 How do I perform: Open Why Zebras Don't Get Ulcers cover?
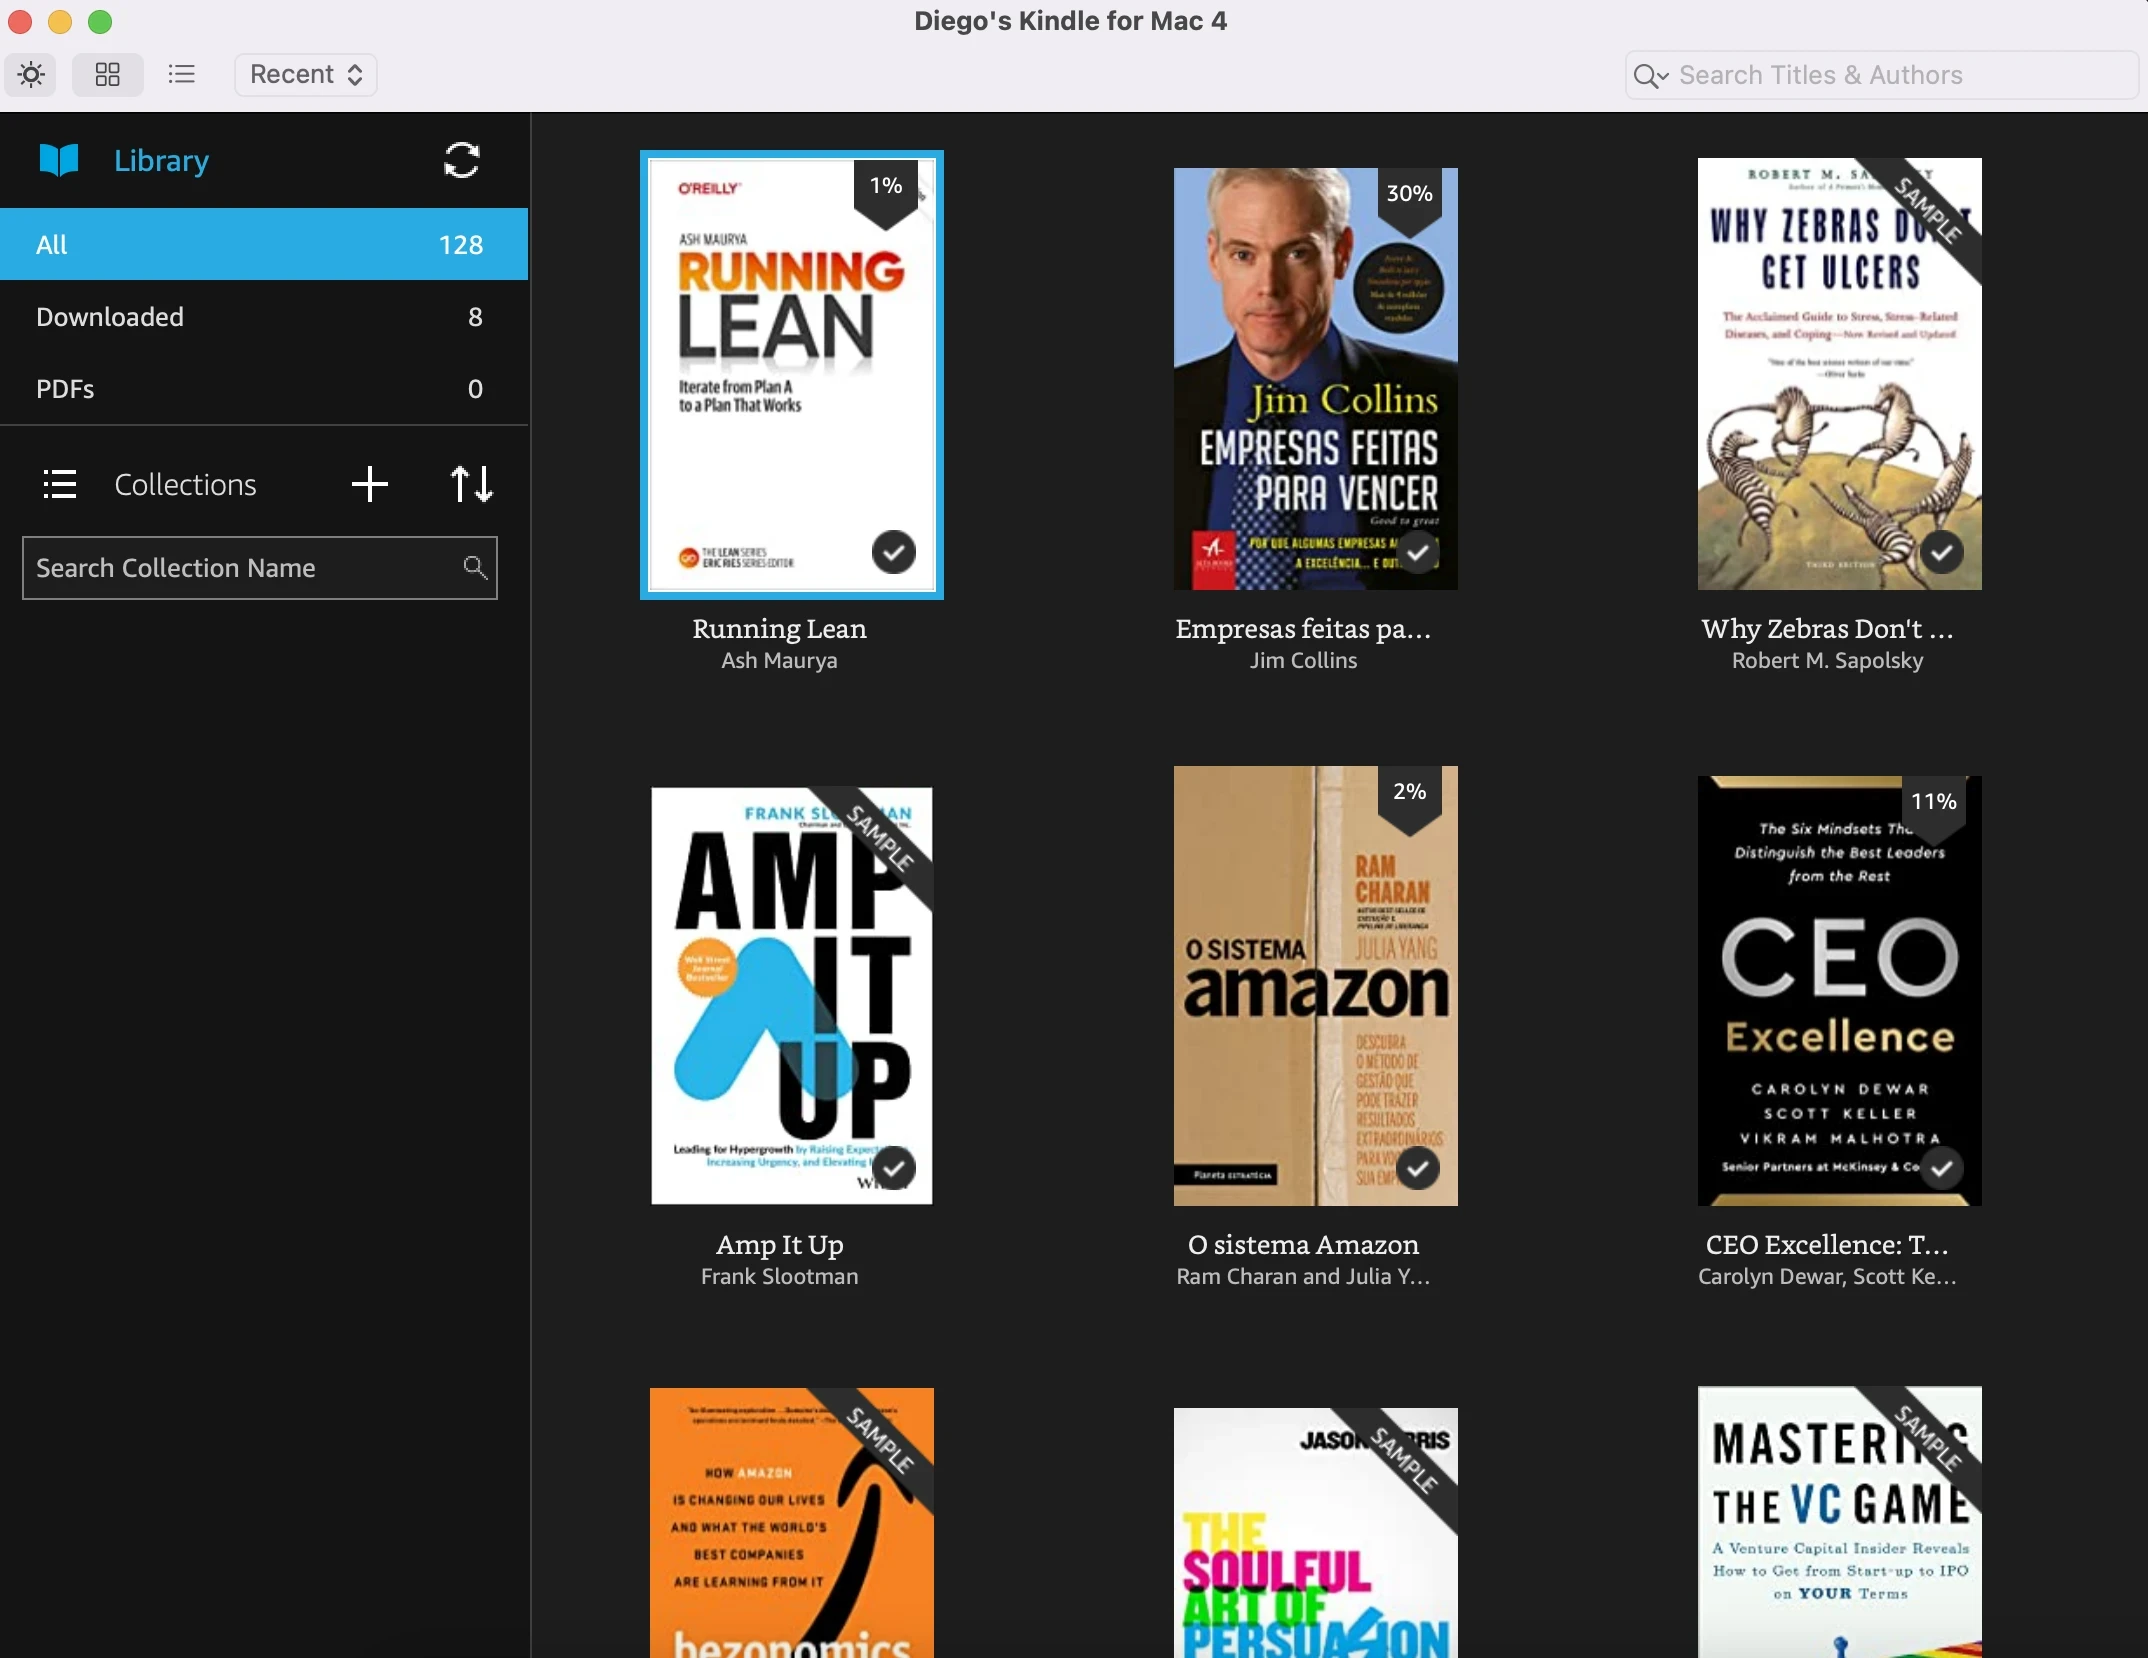click(1840, 374)
